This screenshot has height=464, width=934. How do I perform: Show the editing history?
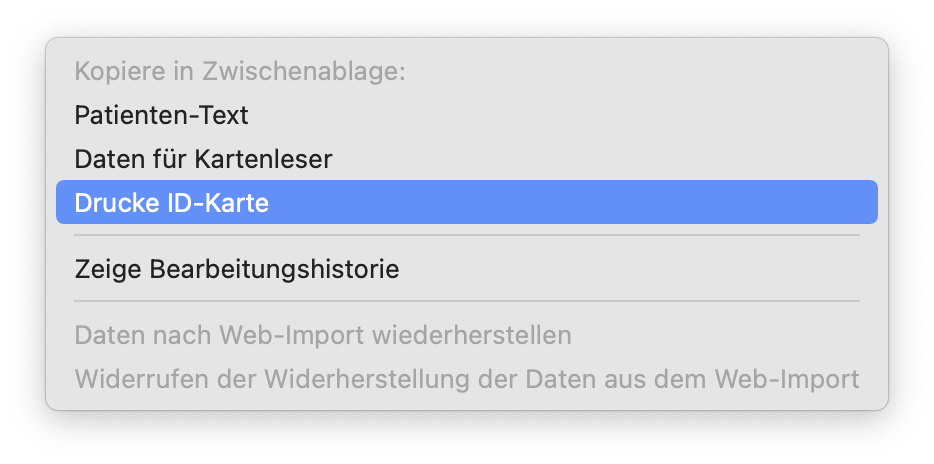point(236,269)
